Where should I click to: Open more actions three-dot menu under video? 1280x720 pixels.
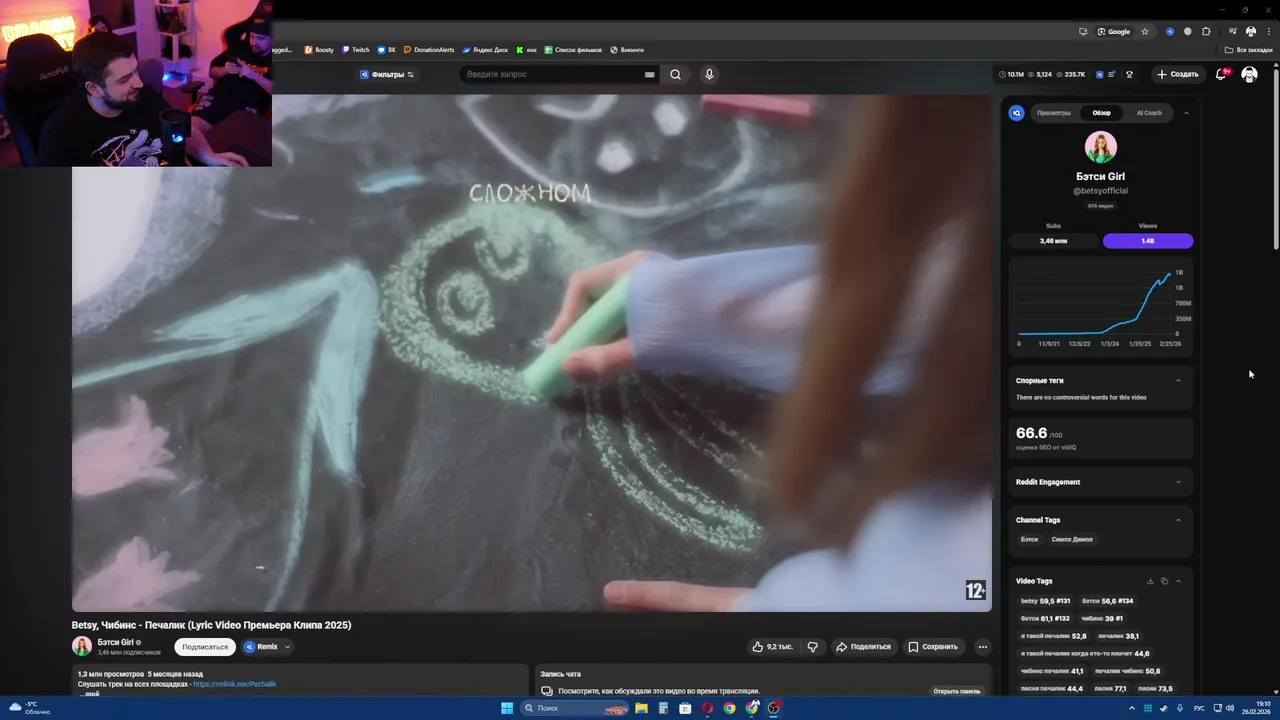coord(983,647)
